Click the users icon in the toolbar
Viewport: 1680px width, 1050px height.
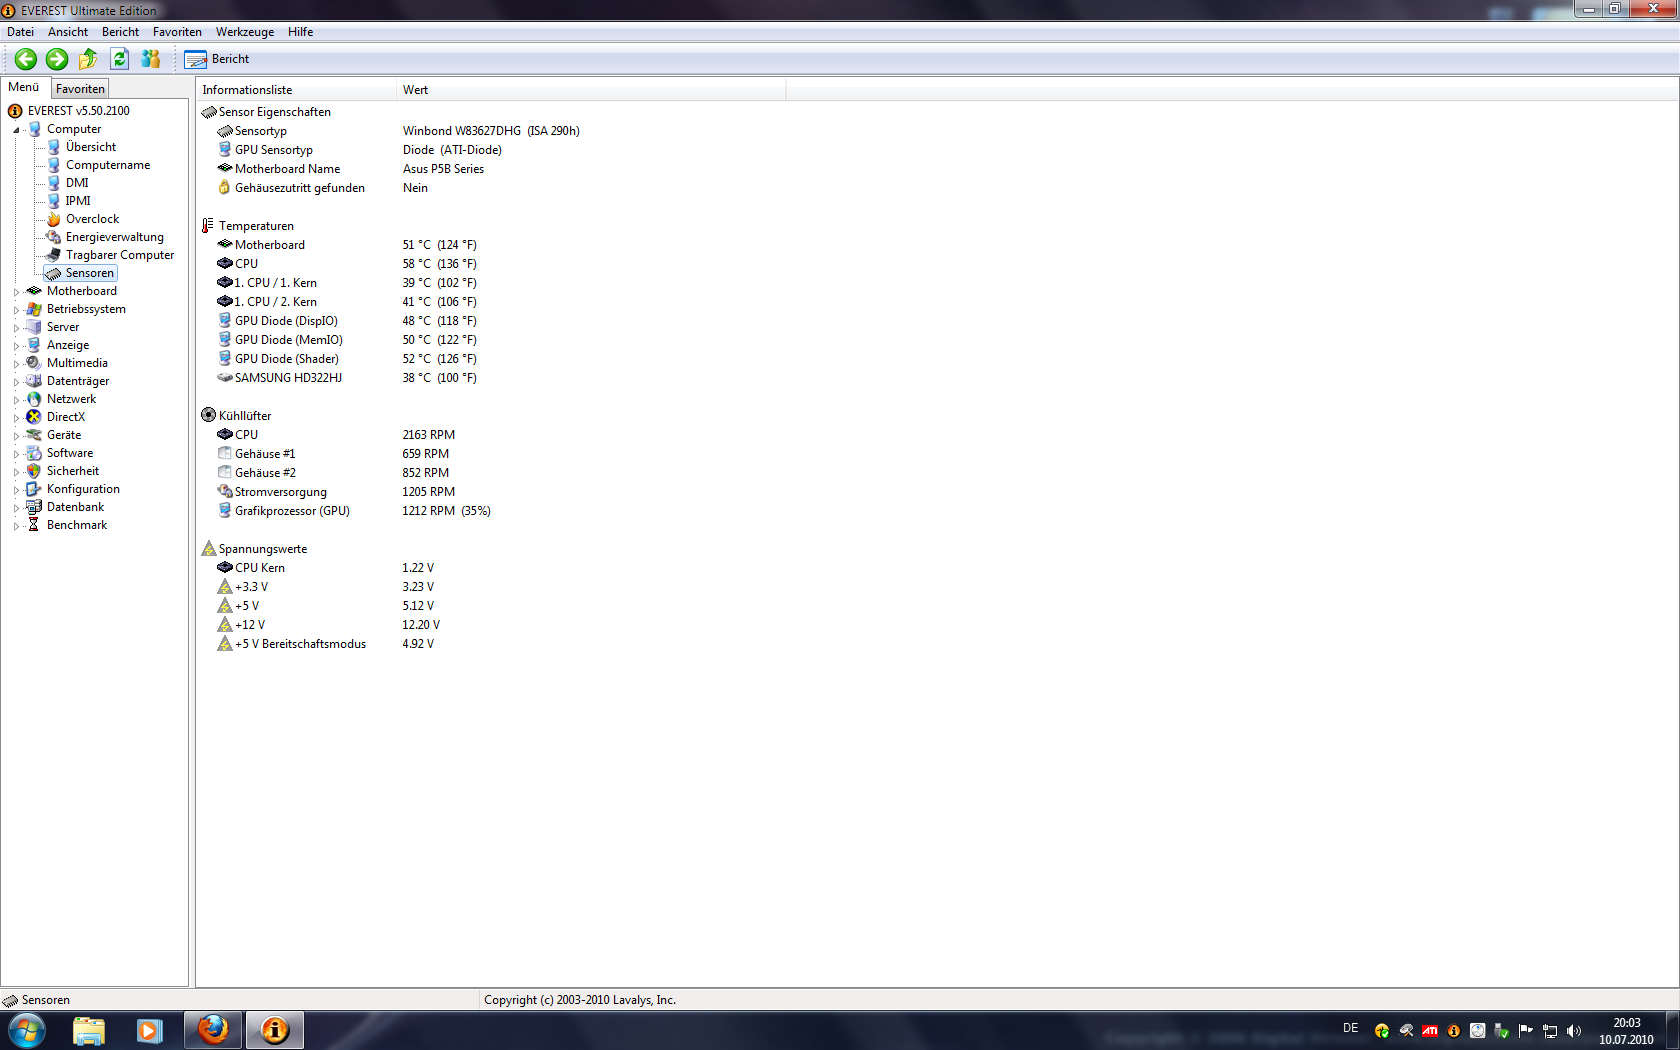coord(151,59)
